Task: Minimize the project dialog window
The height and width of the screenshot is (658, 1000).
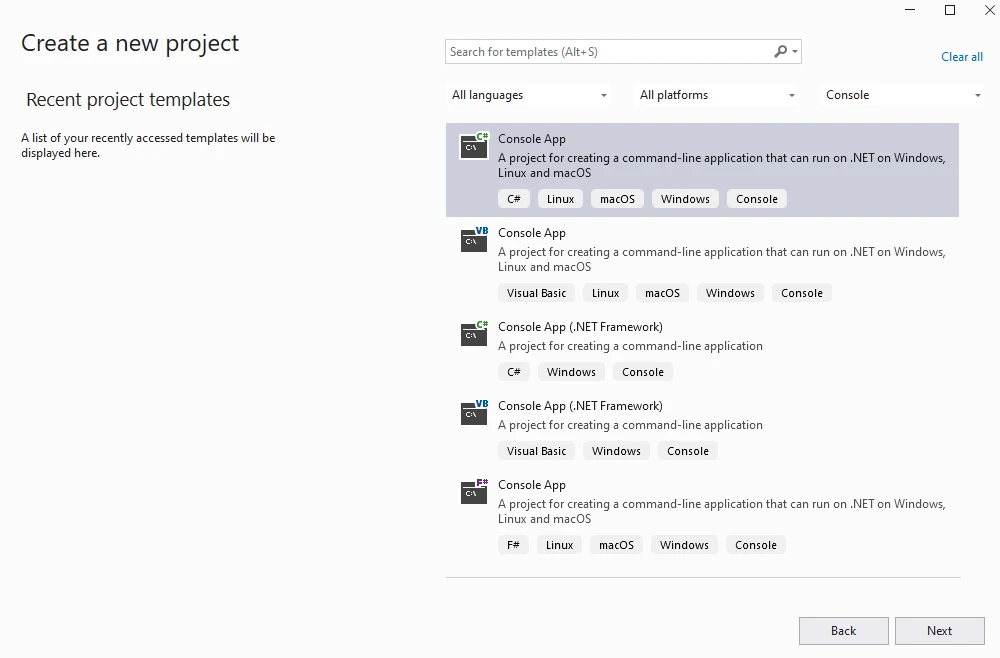Action: coord(911,10)
